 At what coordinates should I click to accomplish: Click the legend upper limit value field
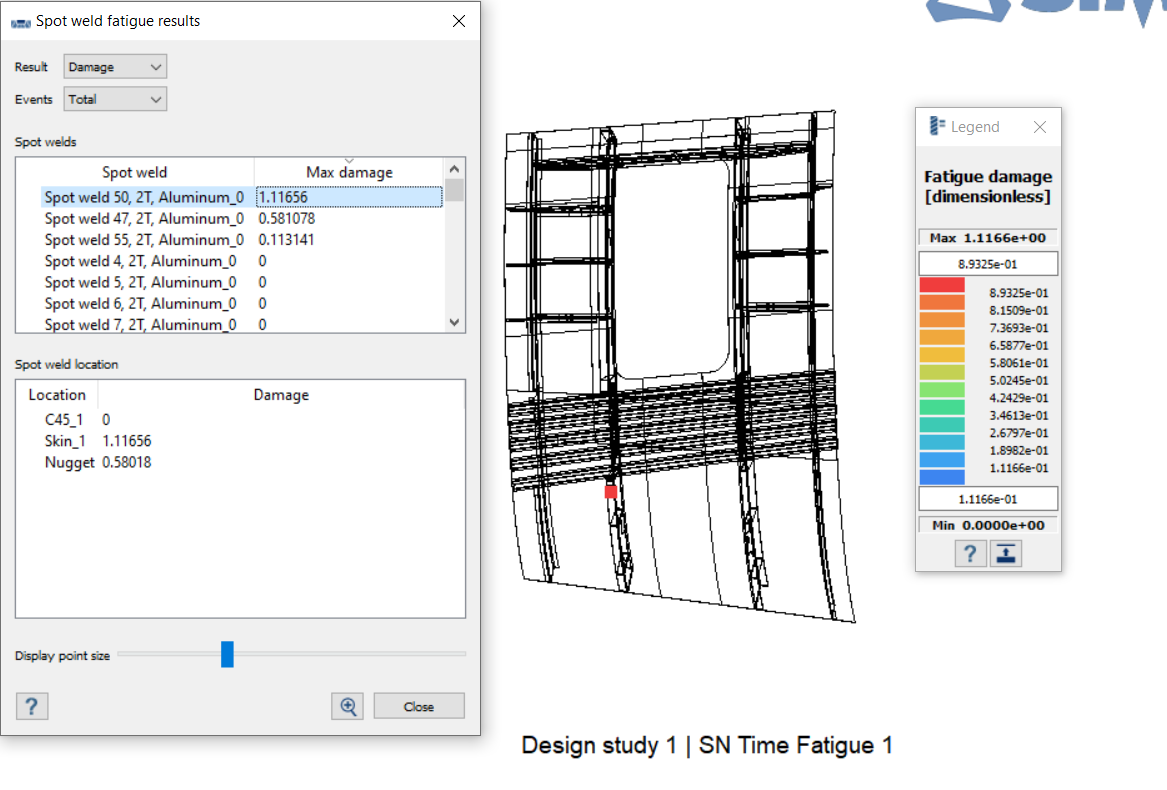point(987,264)
